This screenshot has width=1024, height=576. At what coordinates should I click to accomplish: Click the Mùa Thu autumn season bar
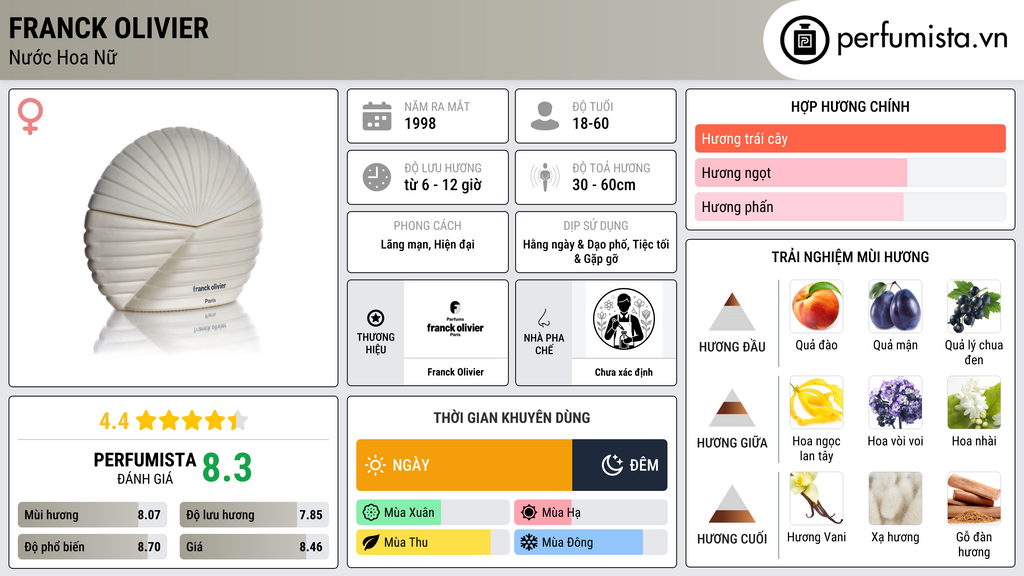point(433,542)
